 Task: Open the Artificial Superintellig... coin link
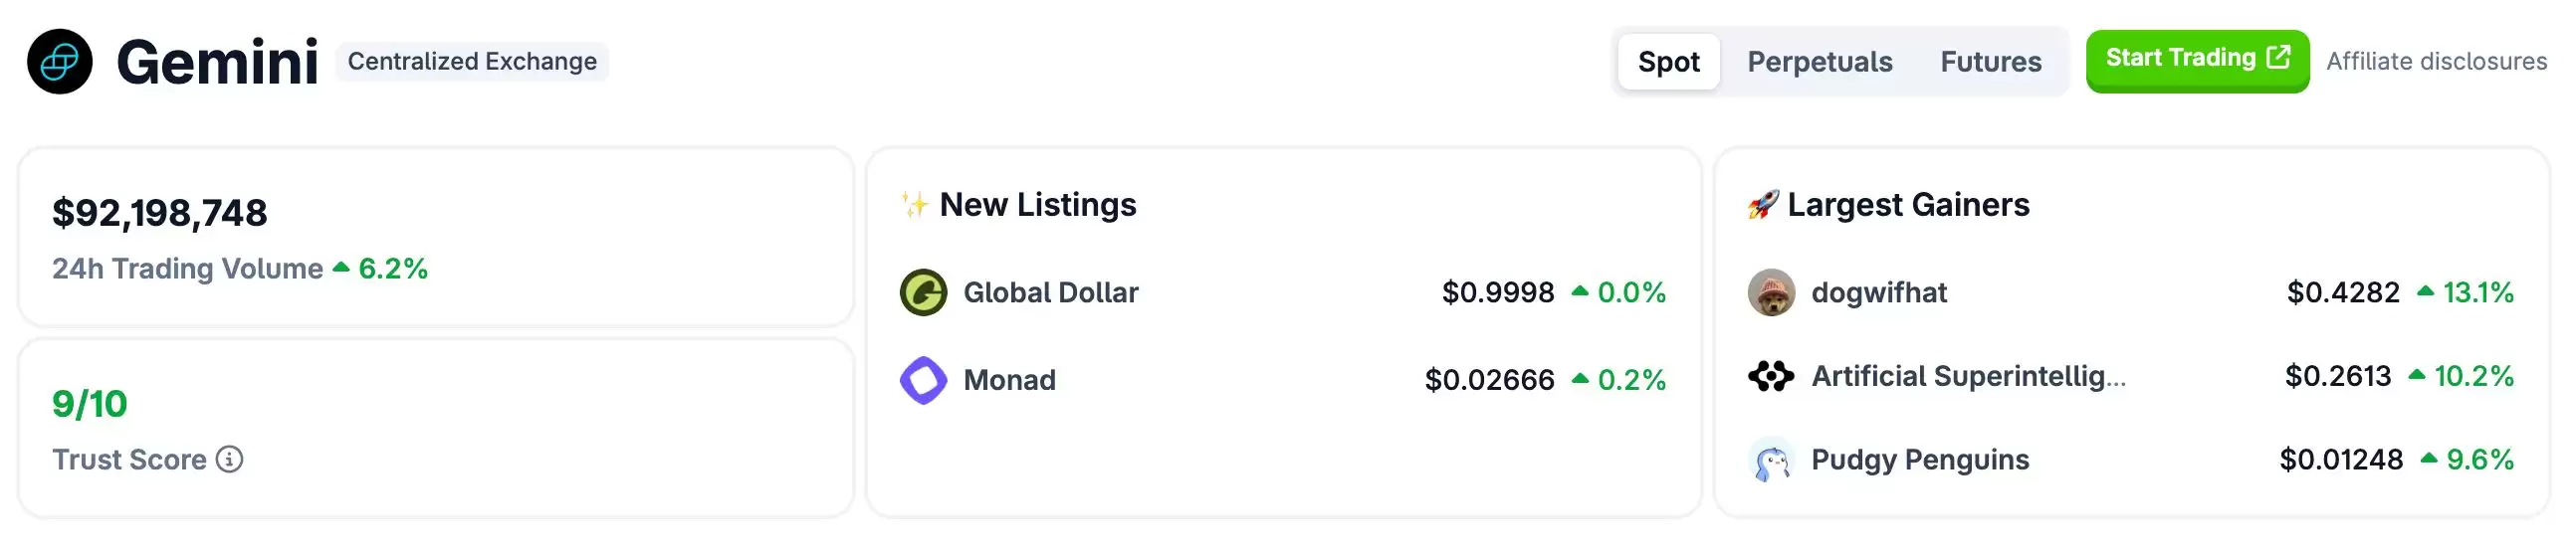pyautogui.click(x=1967, y=376)
